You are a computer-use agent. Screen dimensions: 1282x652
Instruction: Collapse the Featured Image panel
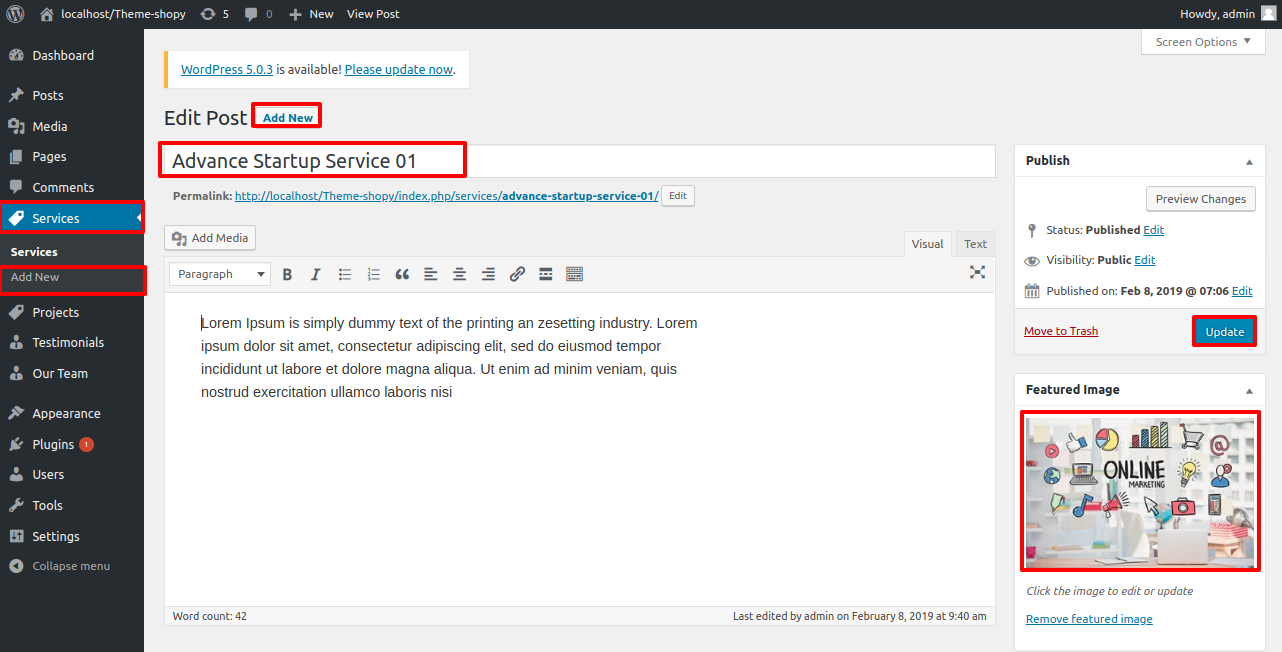1249,390
